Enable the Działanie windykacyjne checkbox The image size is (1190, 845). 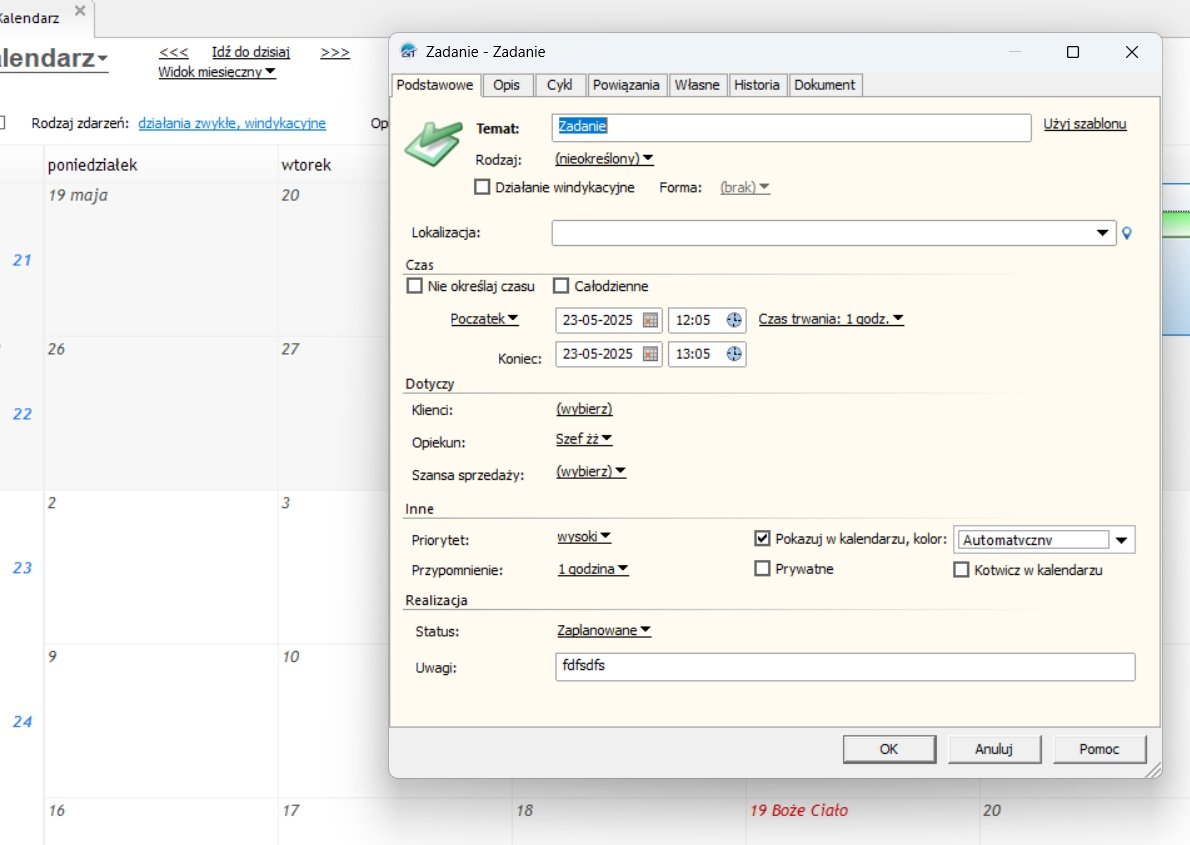coord(482,187)
